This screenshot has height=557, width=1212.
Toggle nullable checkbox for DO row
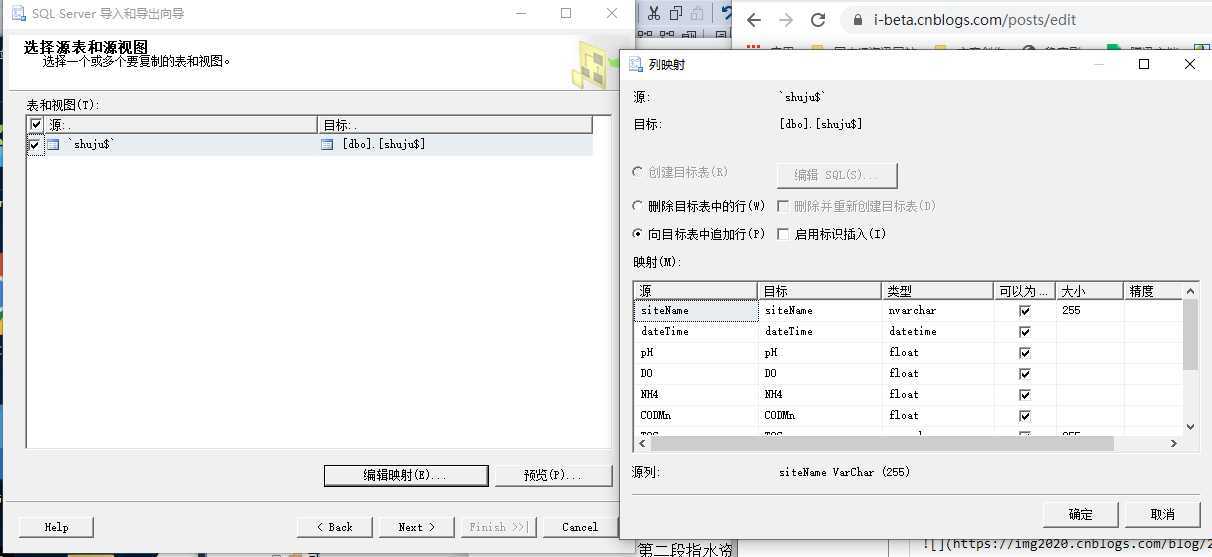1024,374
